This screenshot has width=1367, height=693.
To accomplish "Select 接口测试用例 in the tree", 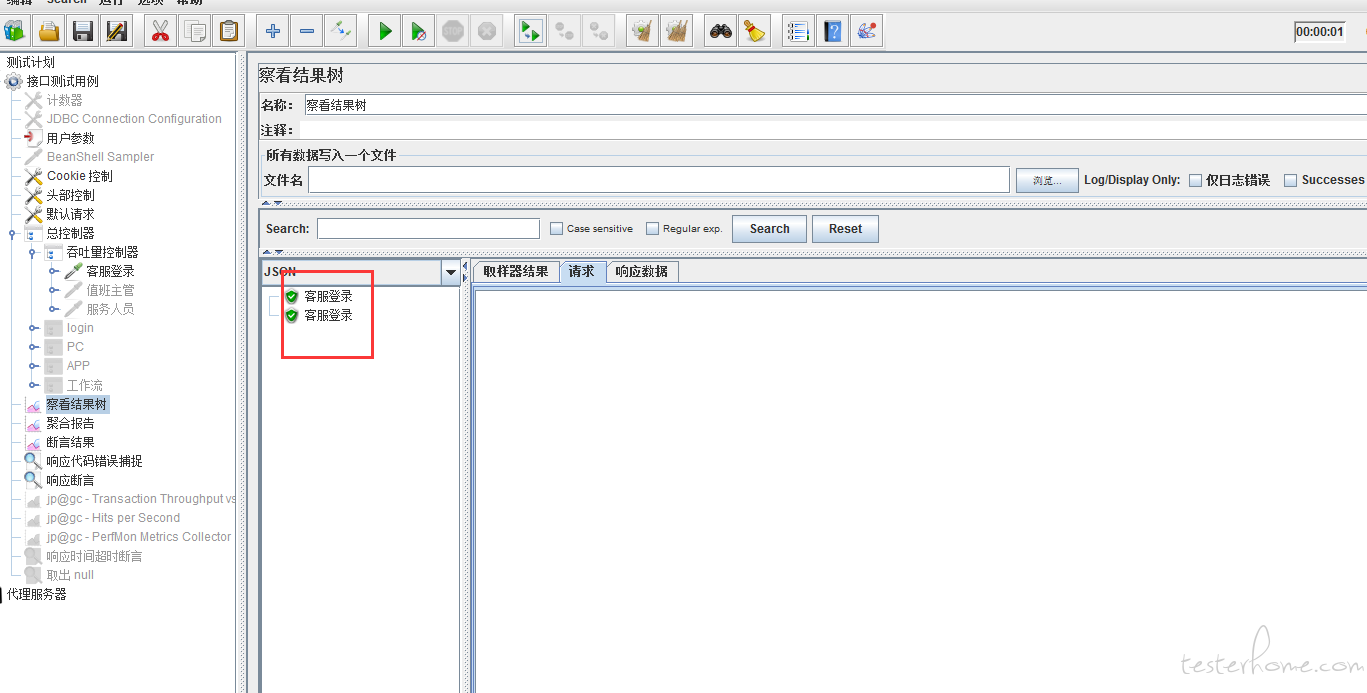I will 62,81.
